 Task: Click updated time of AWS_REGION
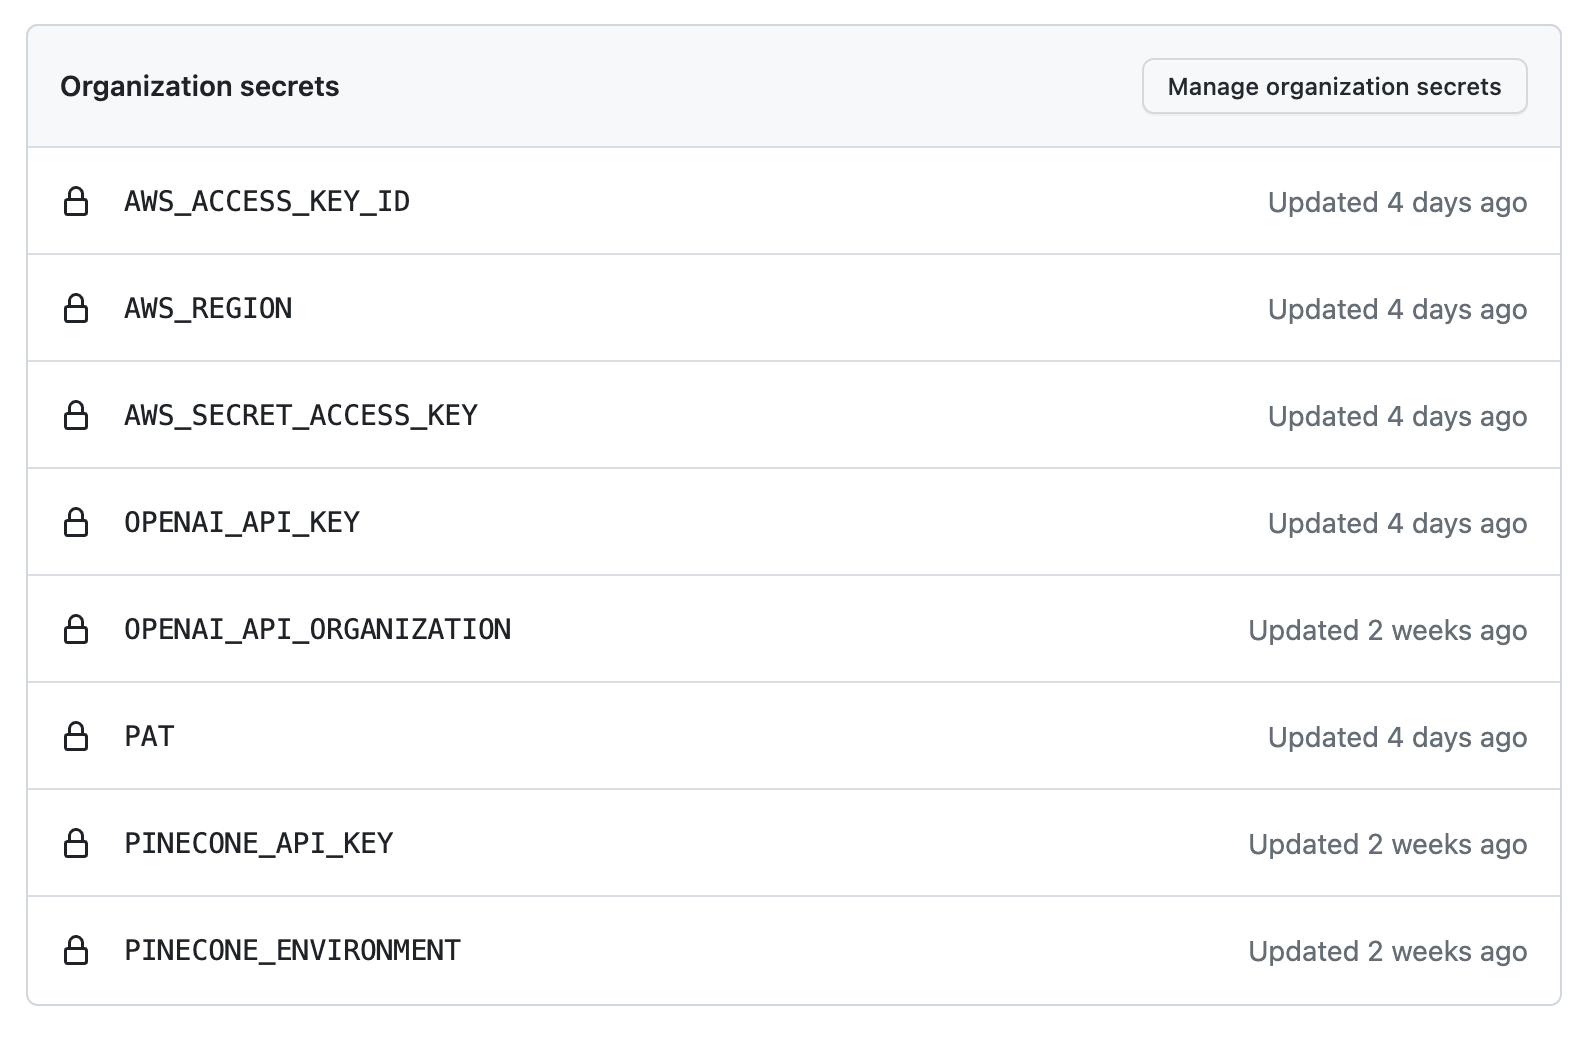pyautogui.click(x=1397, y=309)
